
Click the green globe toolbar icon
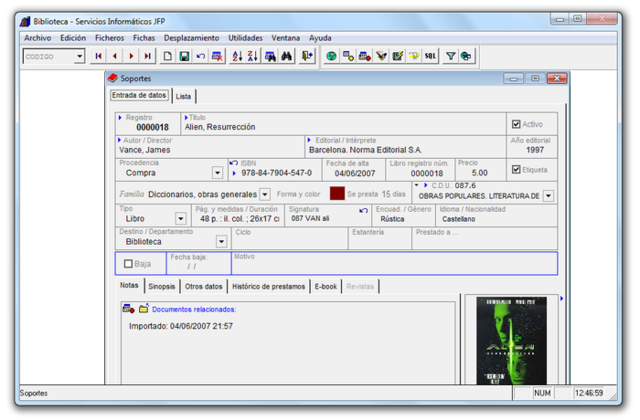(331, 56)
